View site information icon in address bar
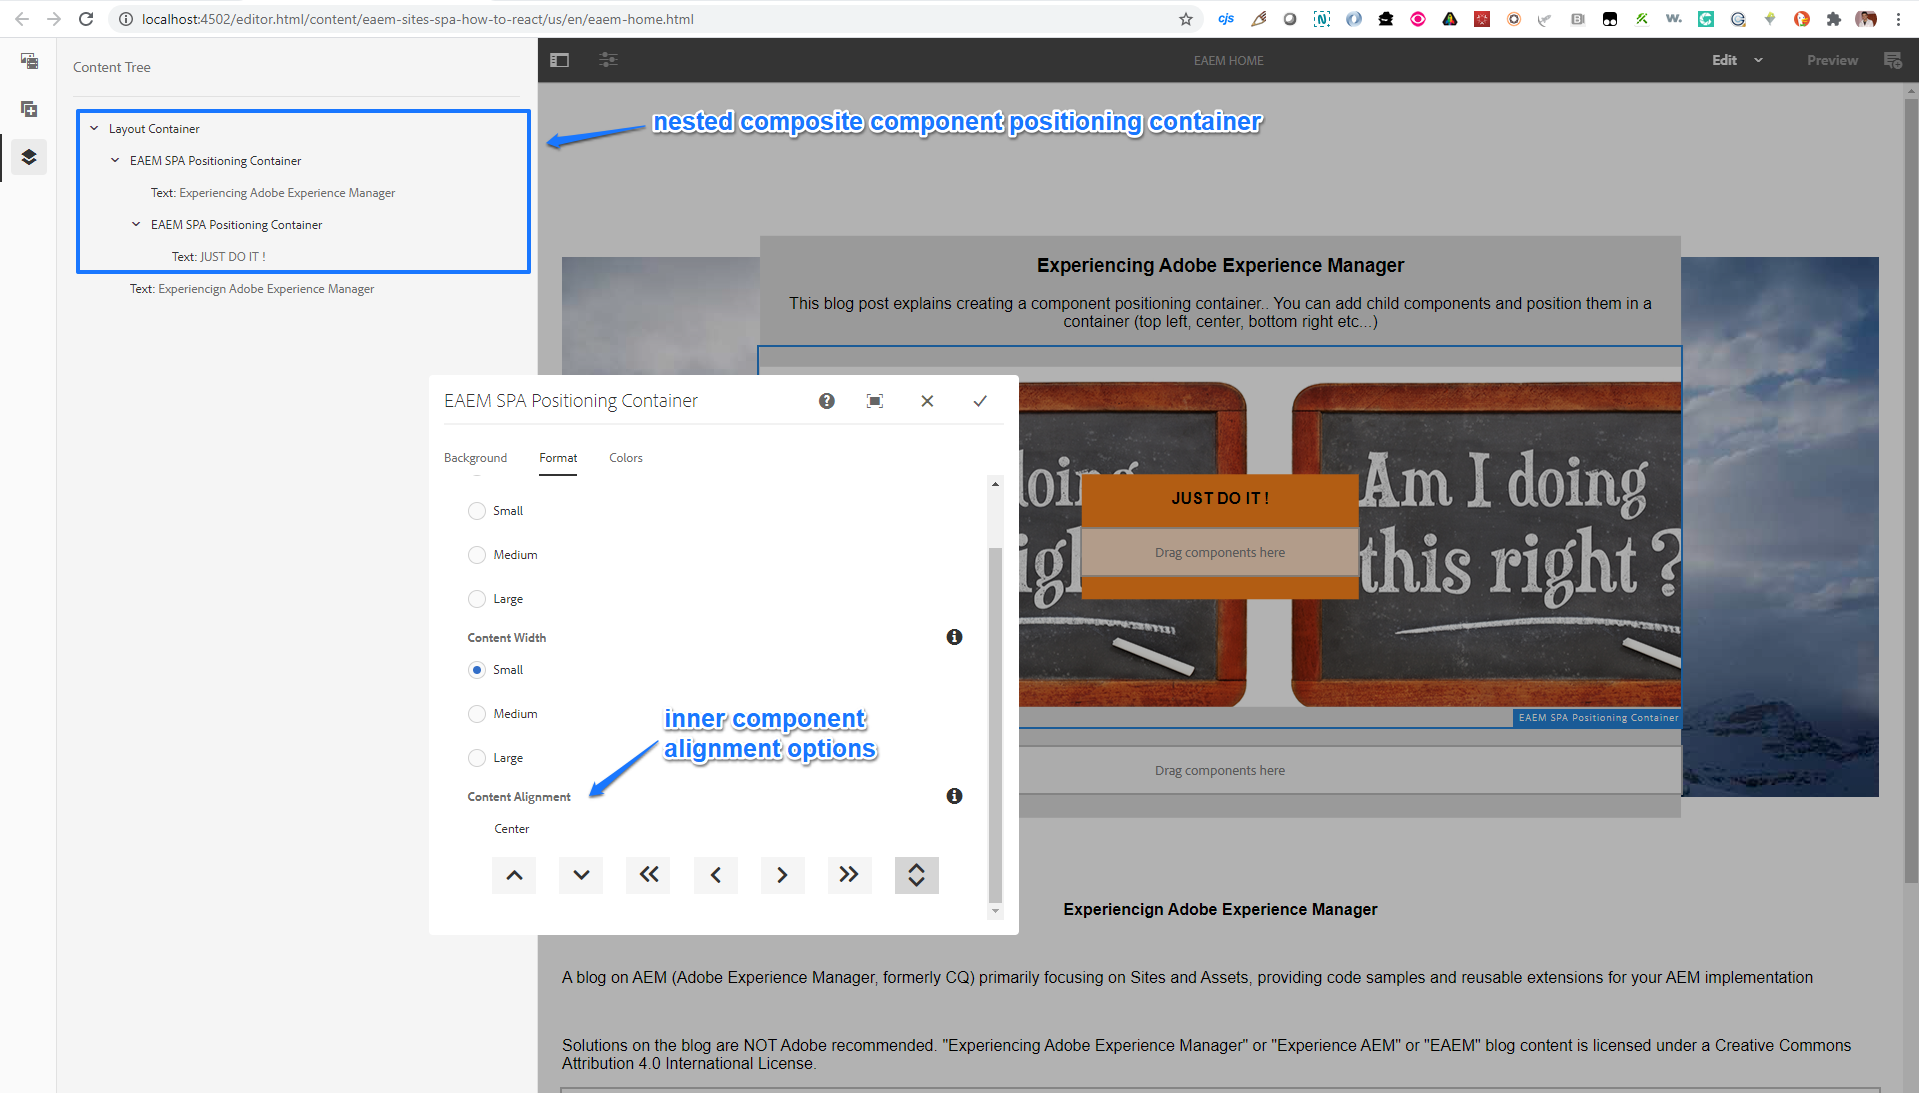Screen dimensions: 1919x1093 pos(126,19)
